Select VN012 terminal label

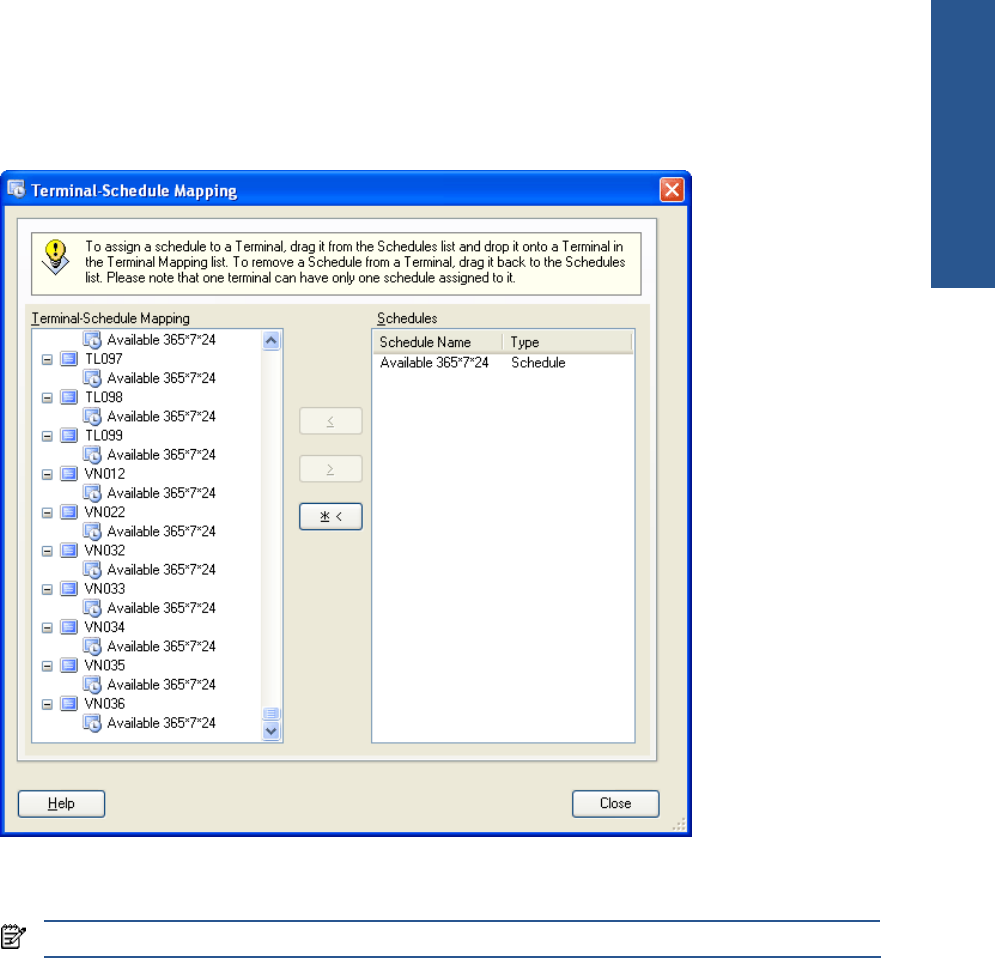[105, 474]
